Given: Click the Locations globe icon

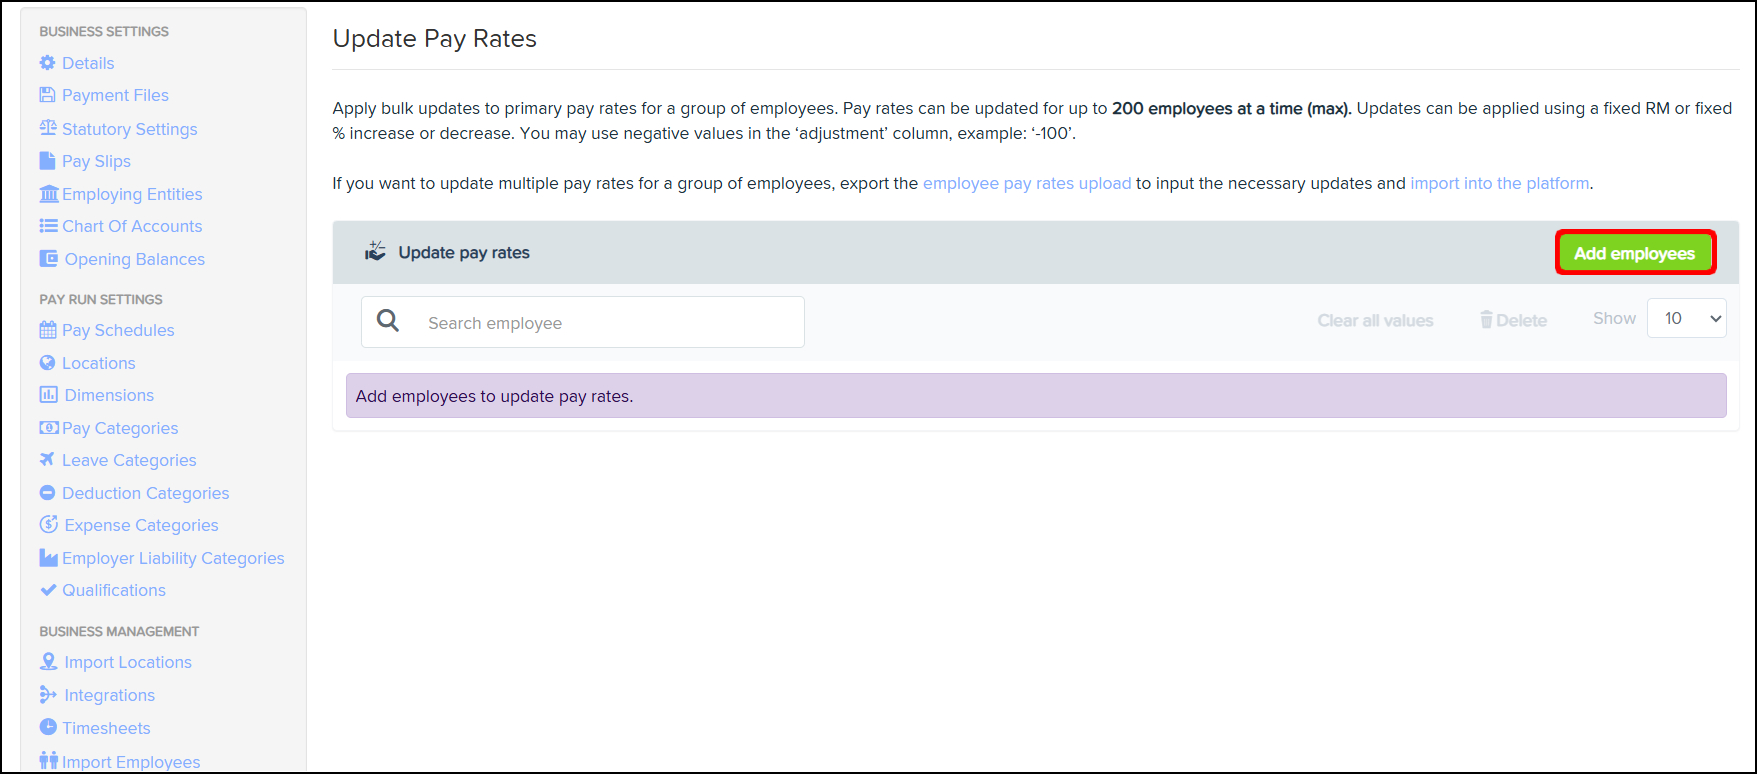Looking at the screenshot, I should (x=47, y=363).
